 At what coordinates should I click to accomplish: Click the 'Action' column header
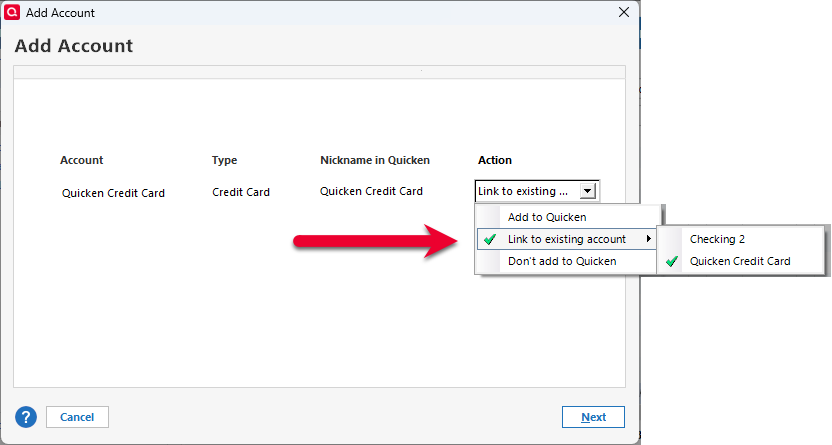[x=495, y=160]
